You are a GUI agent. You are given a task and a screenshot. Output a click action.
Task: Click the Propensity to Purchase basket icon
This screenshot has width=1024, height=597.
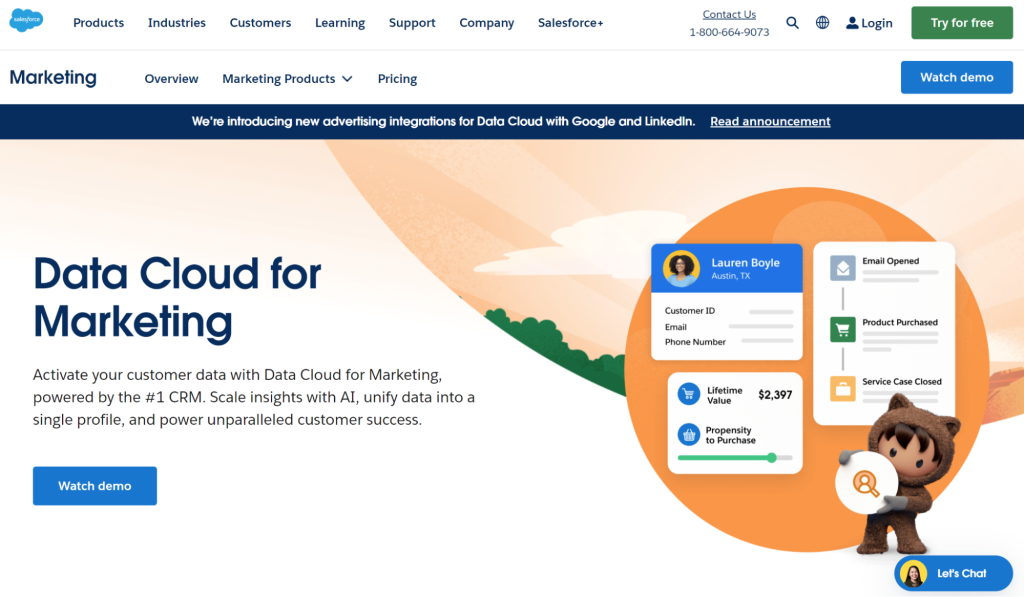point(688,434)
